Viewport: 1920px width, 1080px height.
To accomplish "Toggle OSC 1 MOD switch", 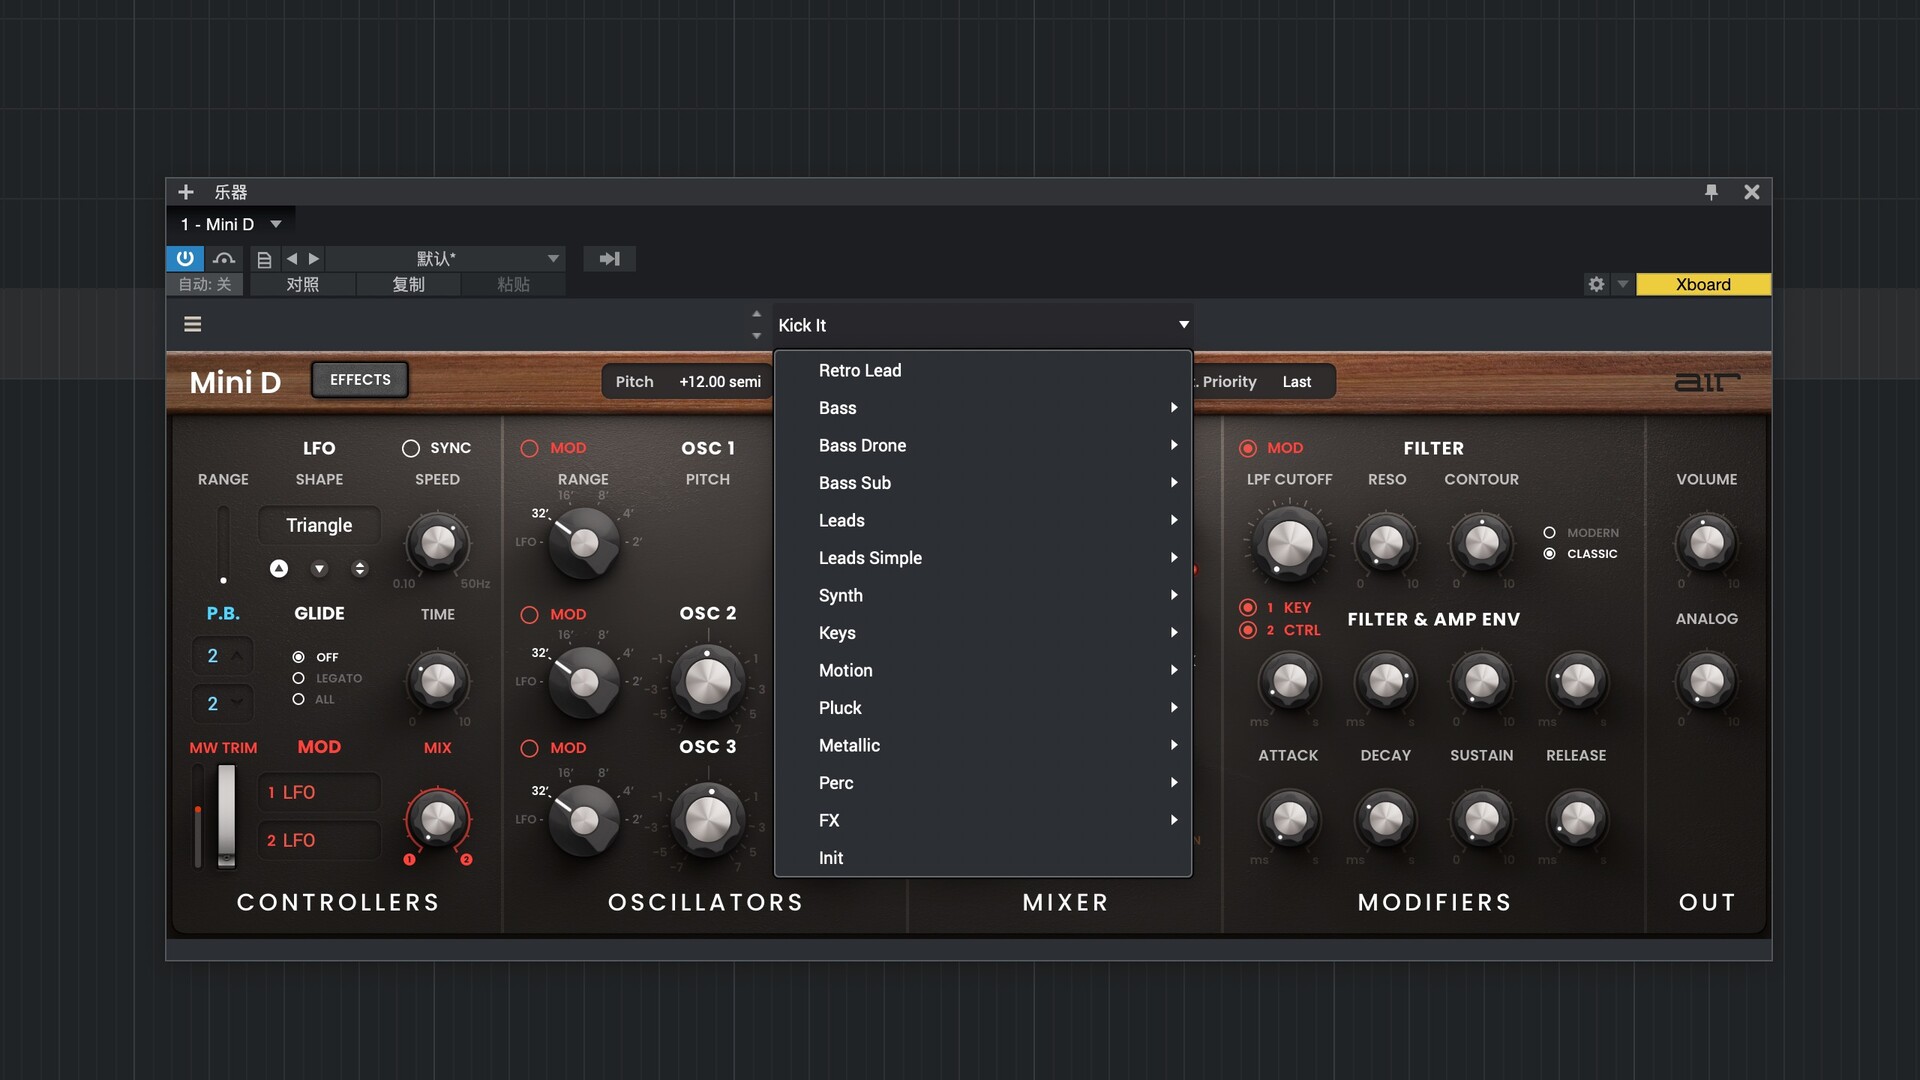I will click(x=530, y=448).
